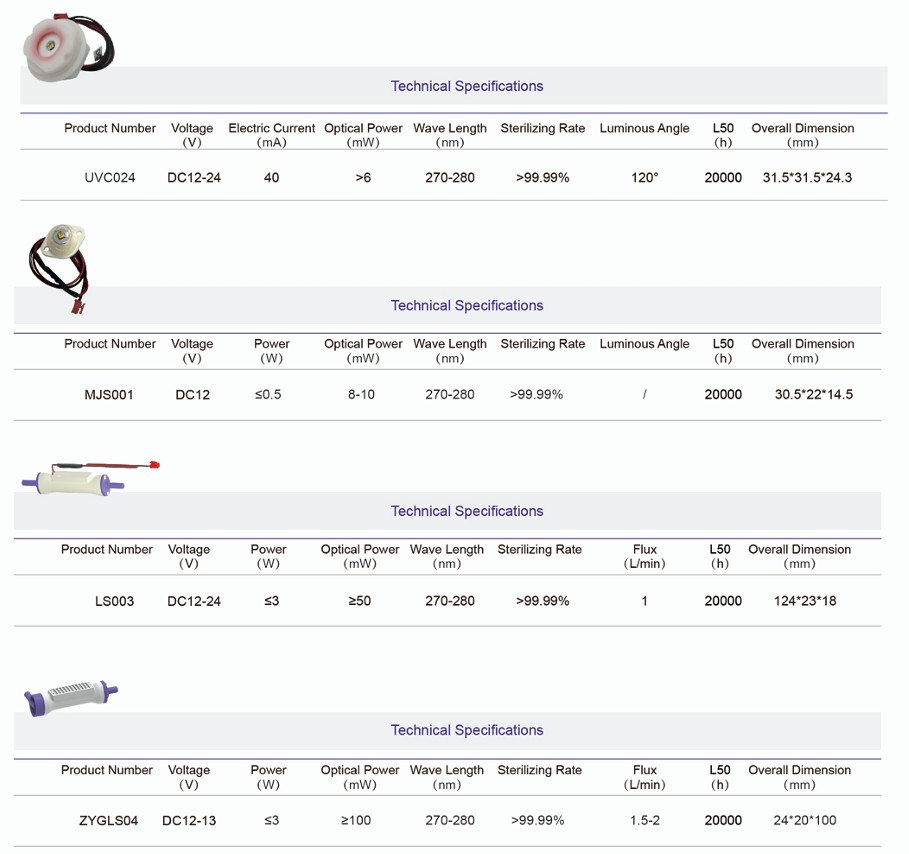Click the ≥50 optical power value
The width and height of the screenshot is (909, 854).
[x=359, y=601]
